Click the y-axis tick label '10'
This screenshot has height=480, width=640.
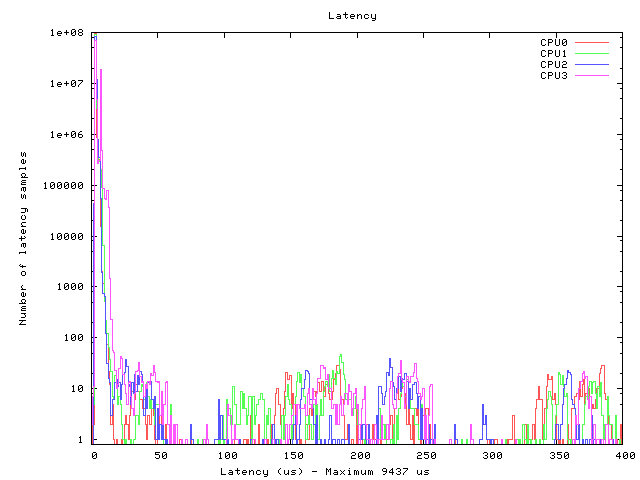[x=77, y=389]
